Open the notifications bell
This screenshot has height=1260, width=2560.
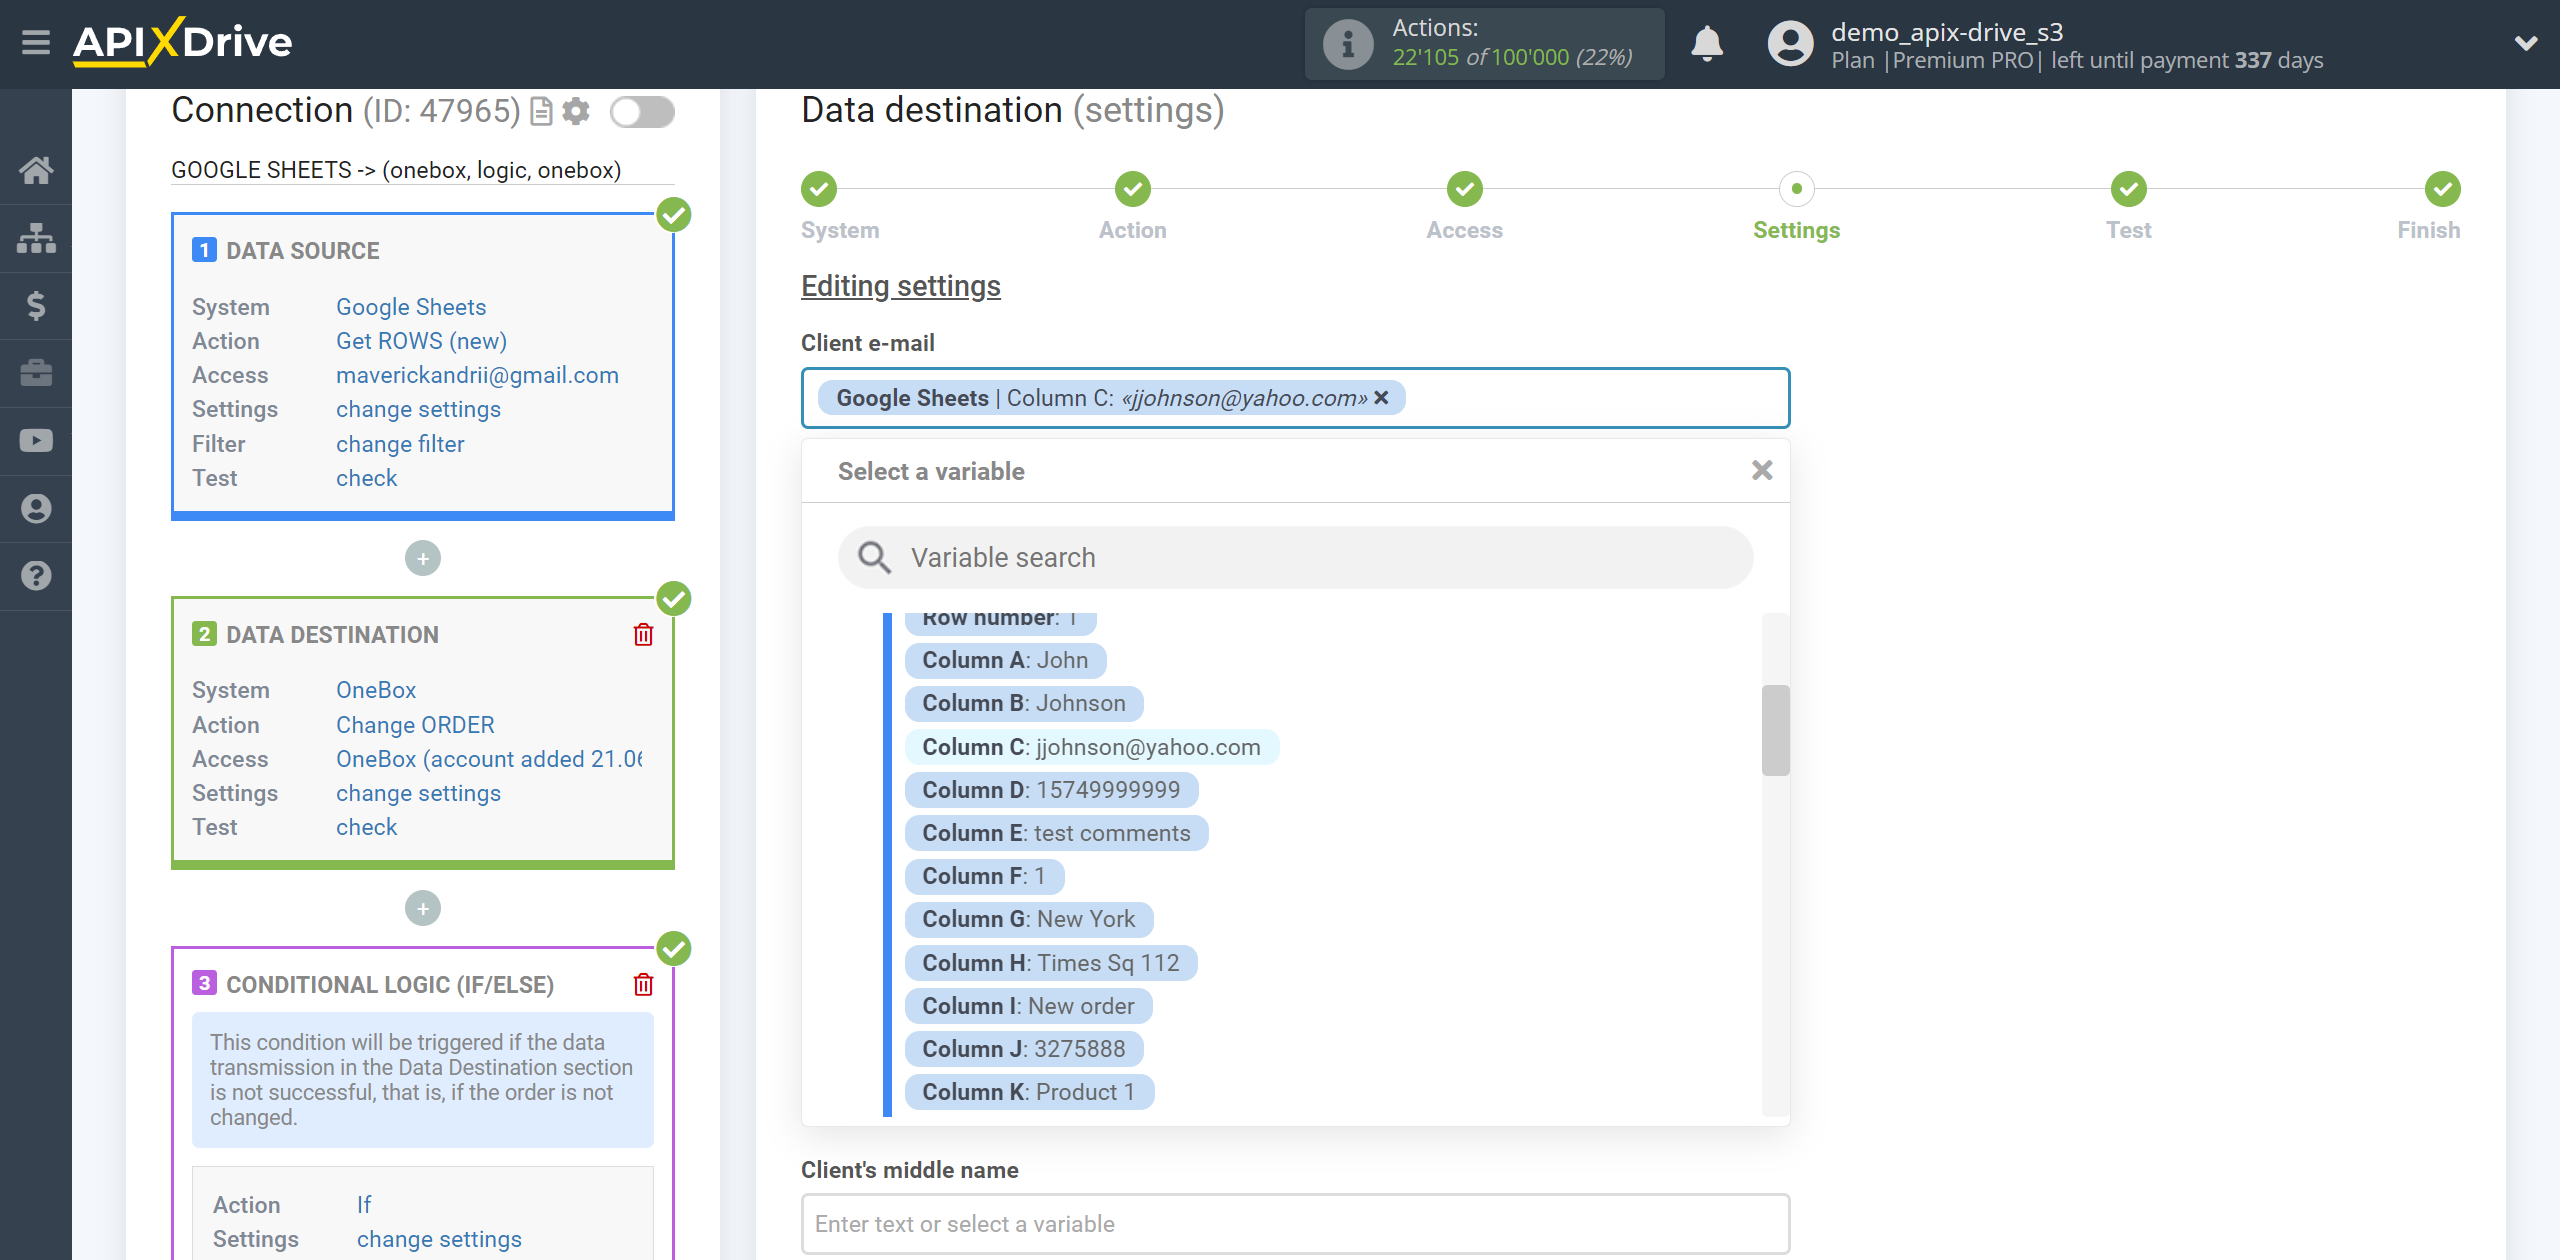[x=1707, y=44]
